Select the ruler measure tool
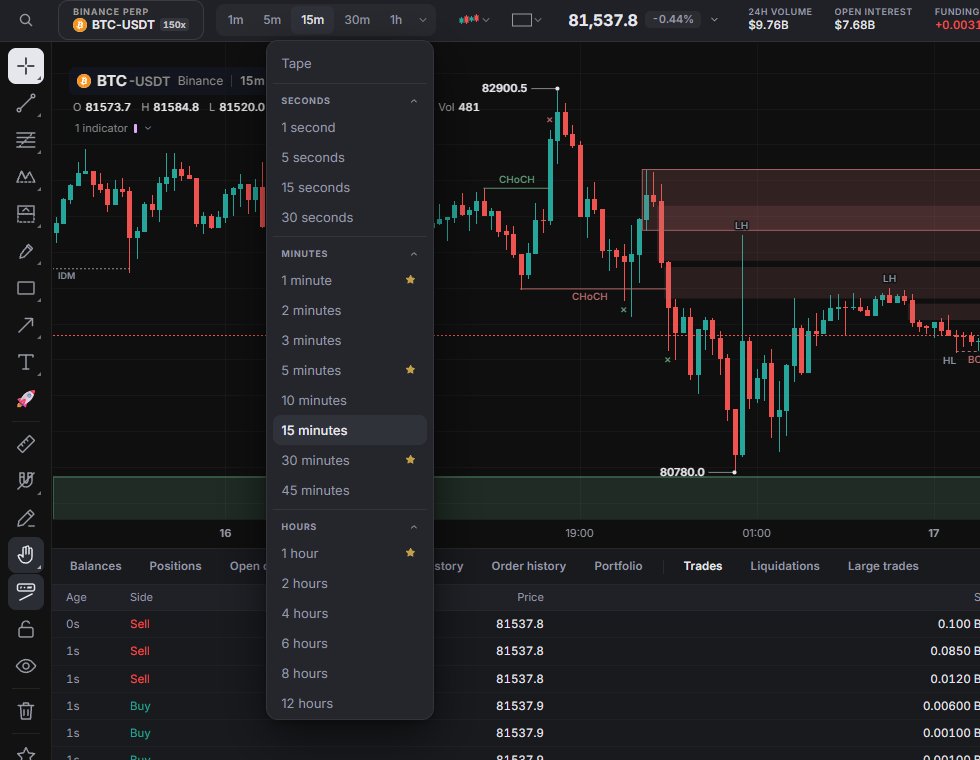 [x=26, y=444]
